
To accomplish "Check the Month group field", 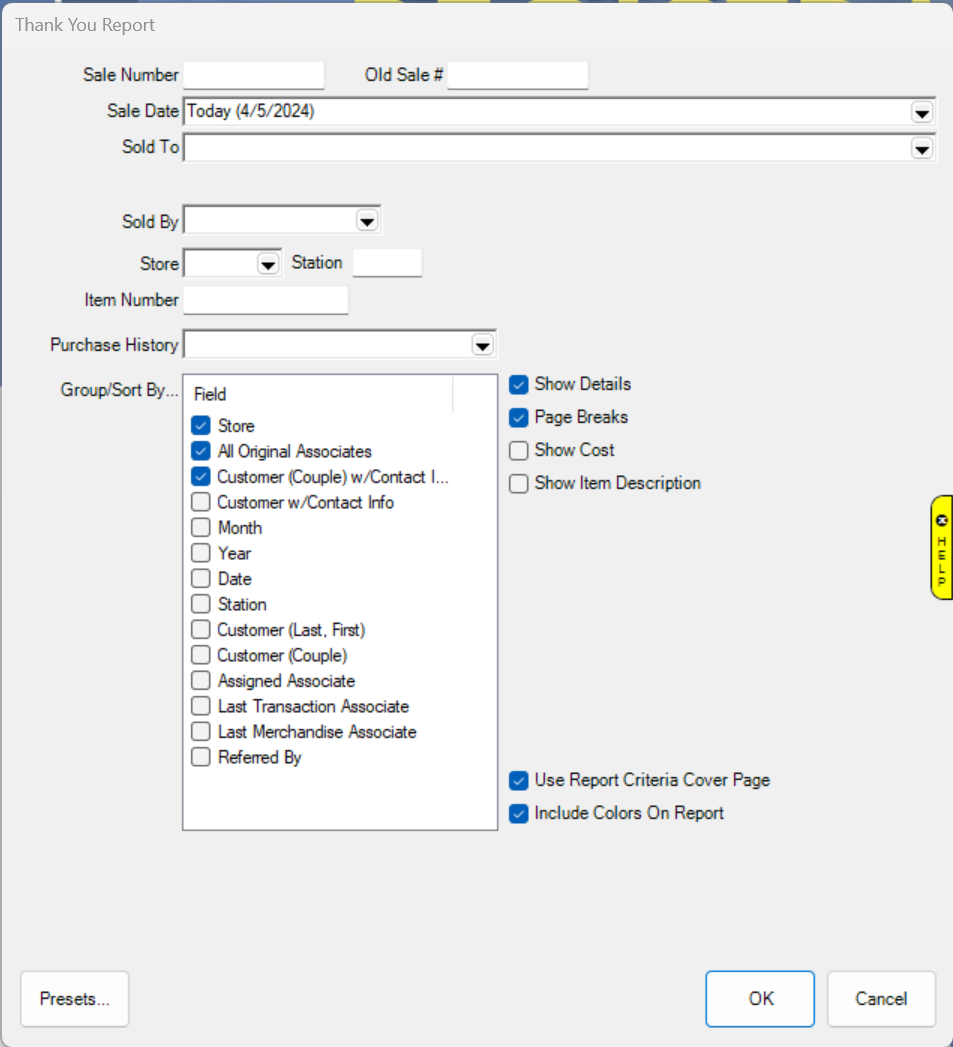I will (201, 528).
